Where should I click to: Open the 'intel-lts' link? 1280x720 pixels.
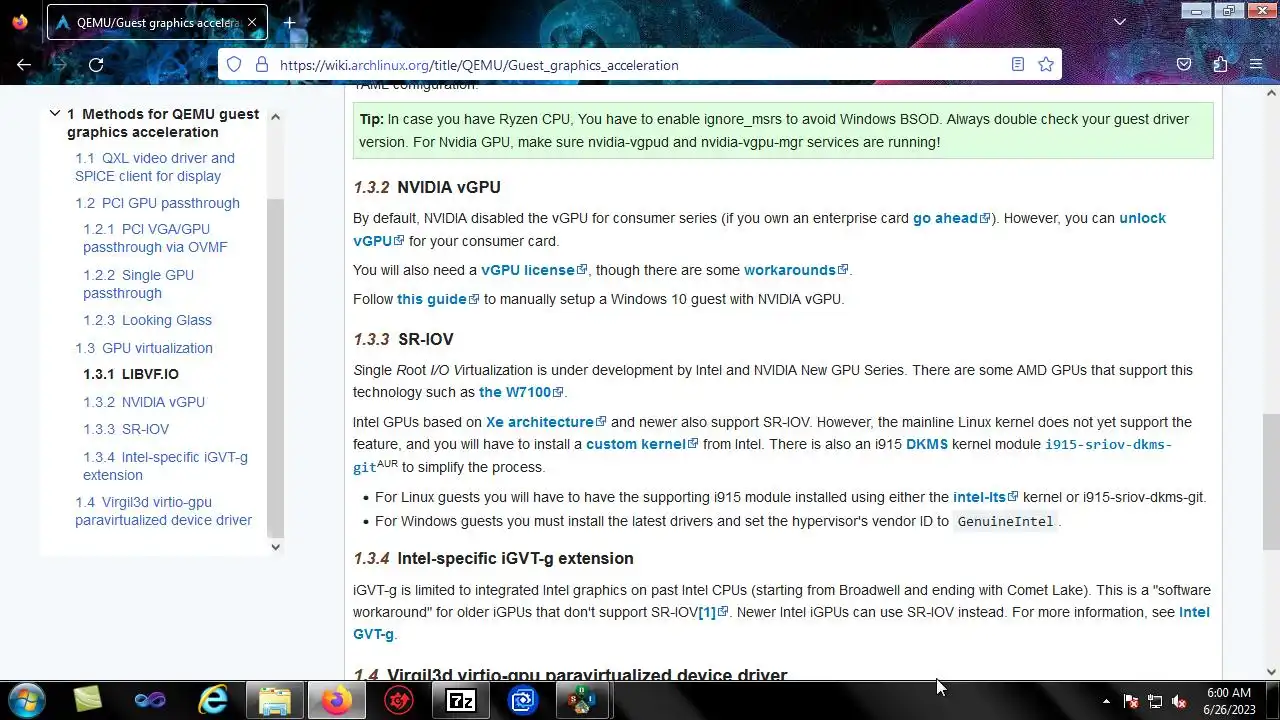pyautogui.click(x=985, y=497)
